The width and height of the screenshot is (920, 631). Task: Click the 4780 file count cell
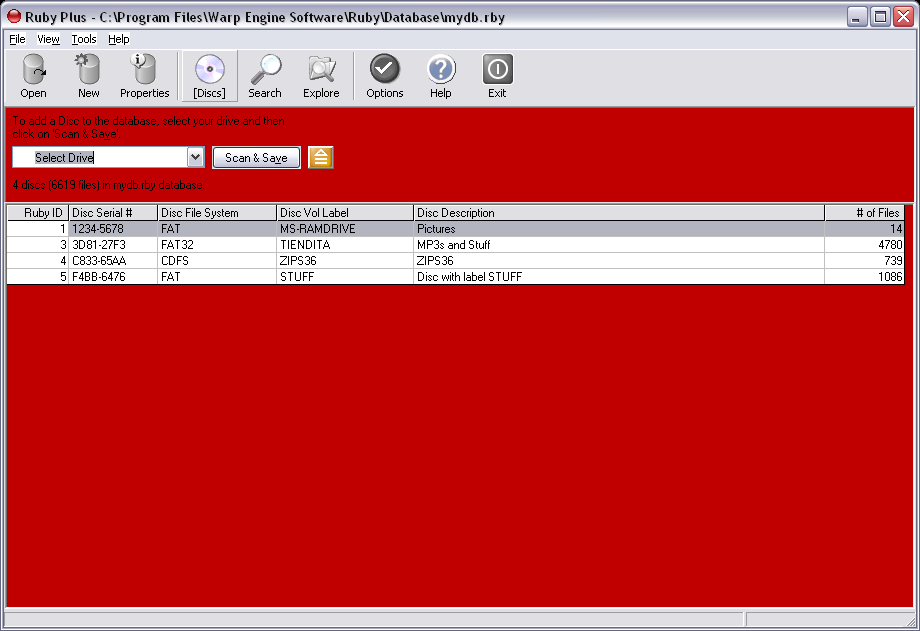pos(864,245)
